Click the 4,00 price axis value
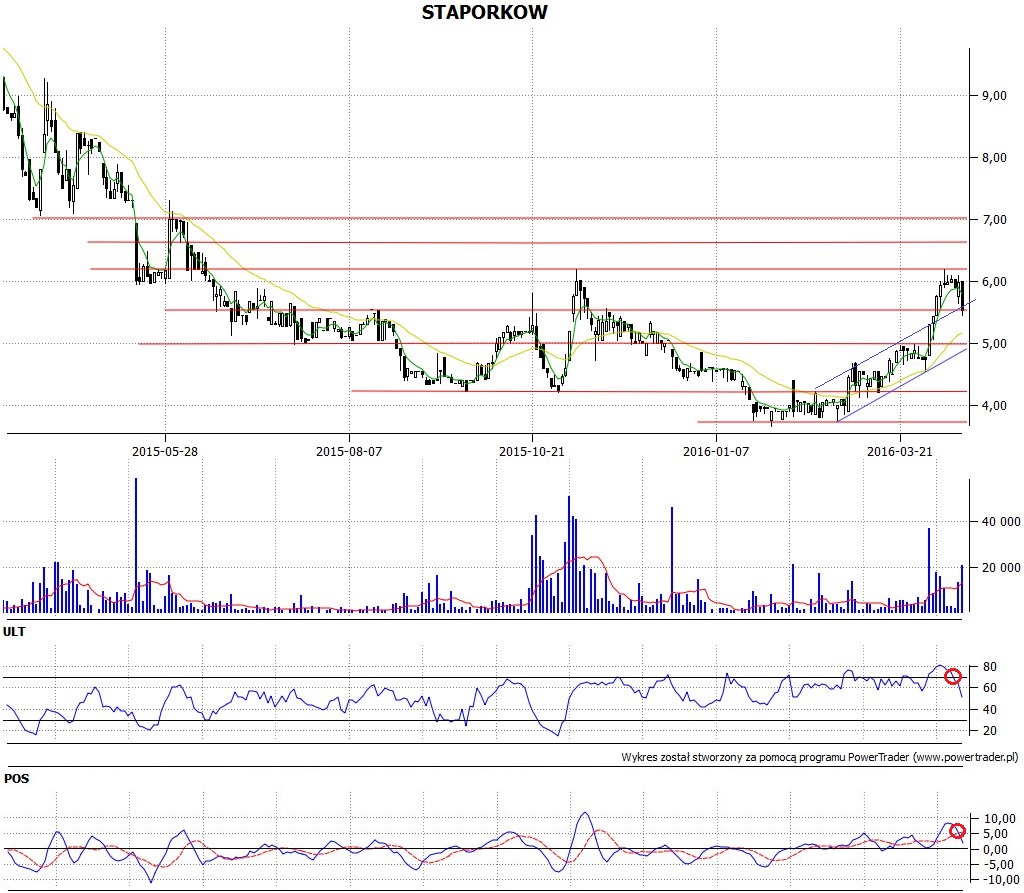The height and width of the screenshot is (893, 1024). (995, 406)
